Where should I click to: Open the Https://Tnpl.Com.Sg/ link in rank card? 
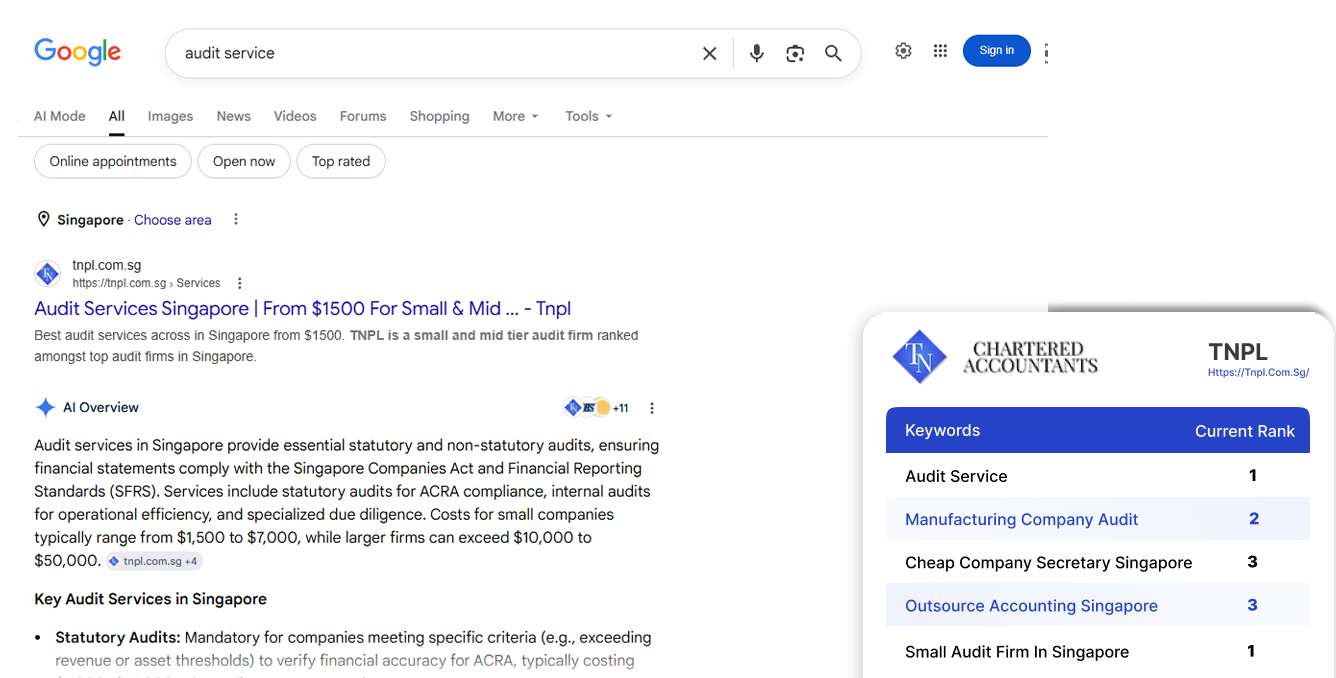[1258, 372]
